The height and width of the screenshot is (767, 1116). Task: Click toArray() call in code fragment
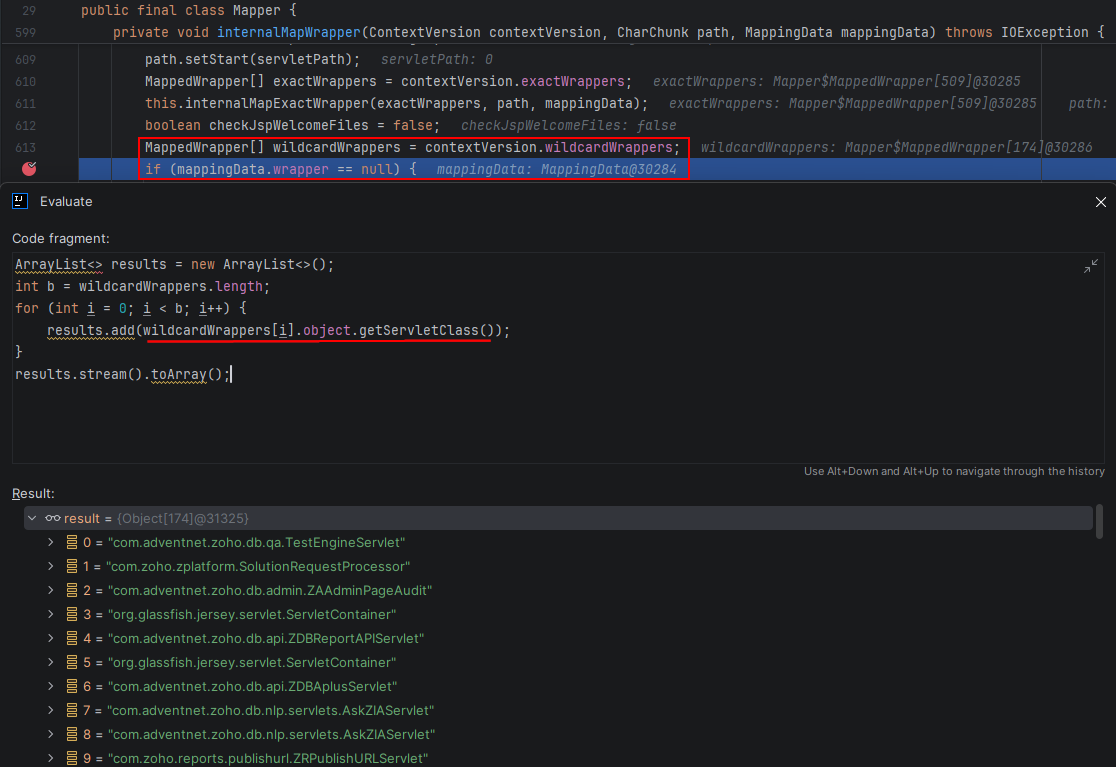[x=186, y=374]
